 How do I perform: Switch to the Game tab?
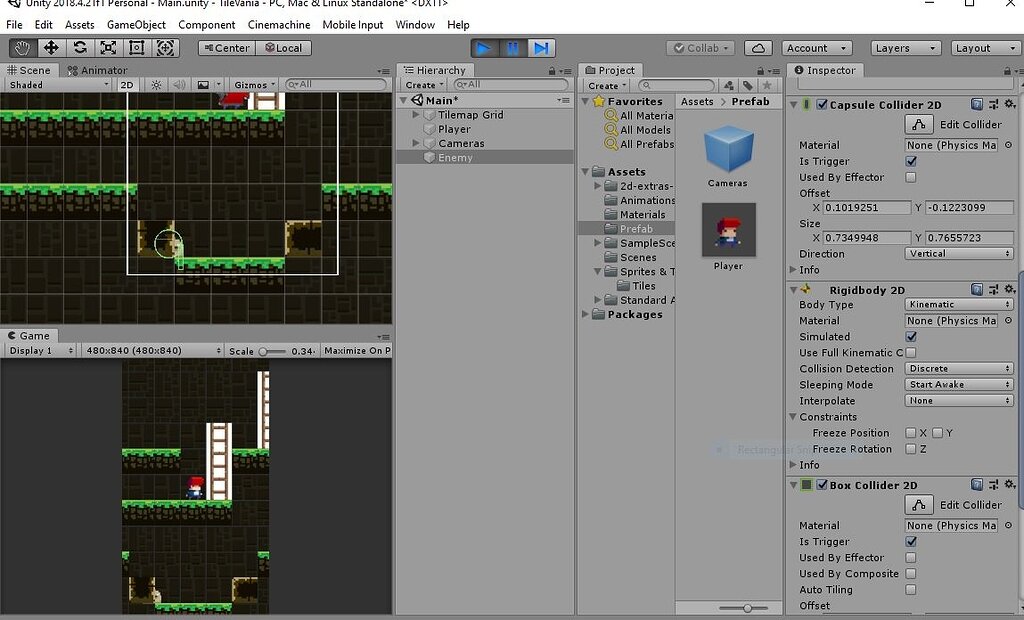click(x=30, y=335)
